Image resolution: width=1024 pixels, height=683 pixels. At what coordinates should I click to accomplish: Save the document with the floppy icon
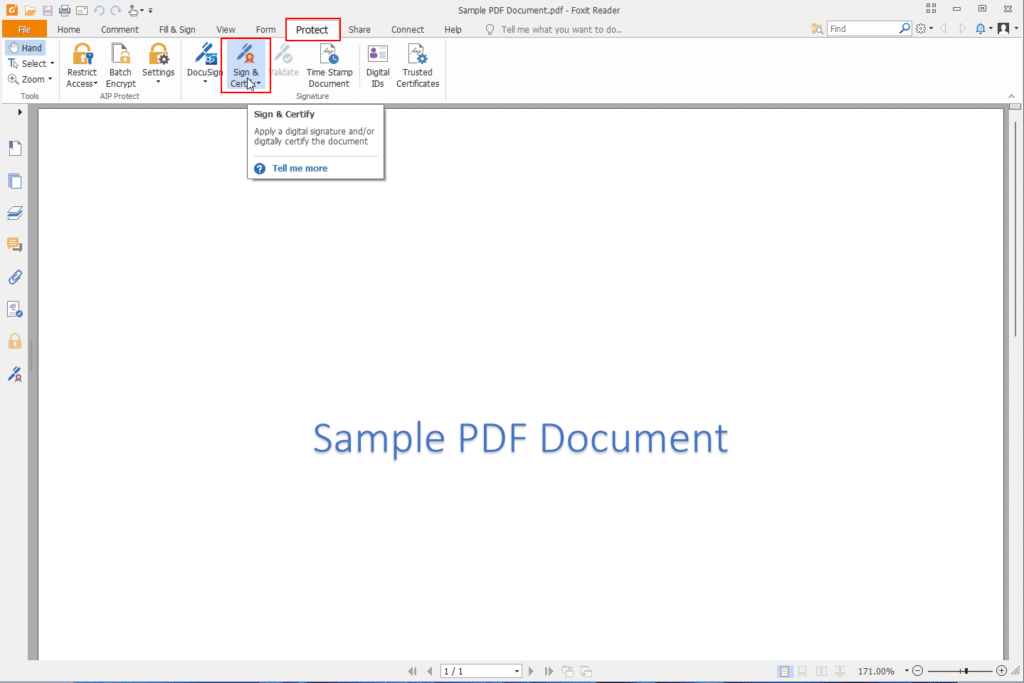click(x=47, y=10)
